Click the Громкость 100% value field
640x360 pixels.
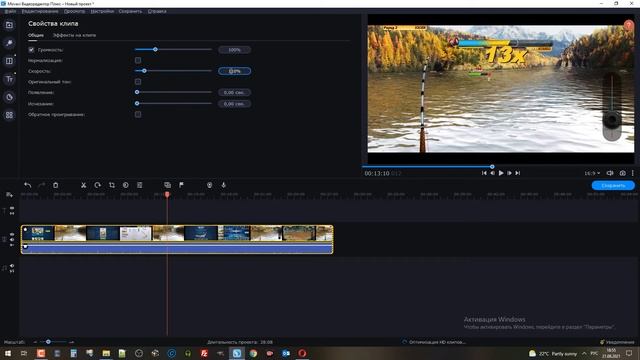click(x=234, y=50)
